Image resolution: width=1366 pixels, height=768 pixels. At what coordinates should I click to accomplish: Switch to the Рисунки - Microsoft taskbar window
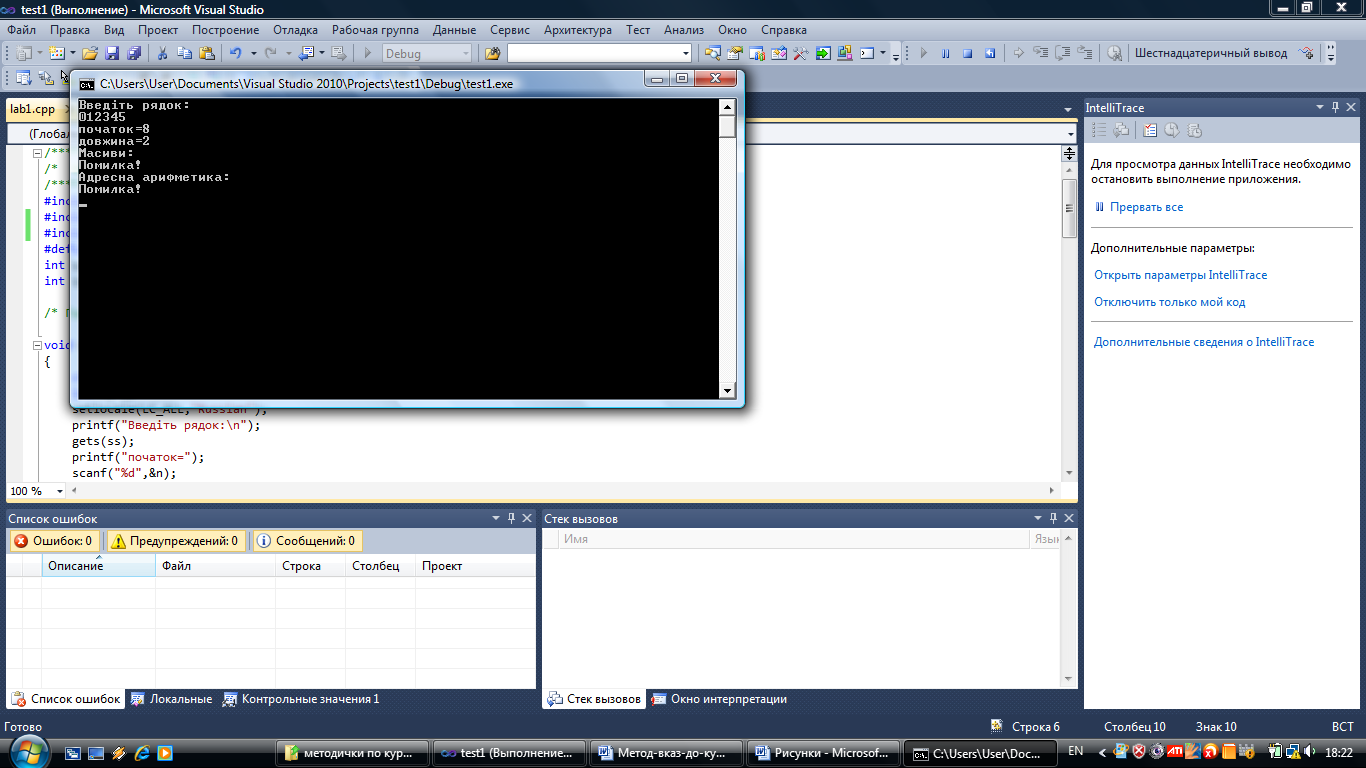822,752
